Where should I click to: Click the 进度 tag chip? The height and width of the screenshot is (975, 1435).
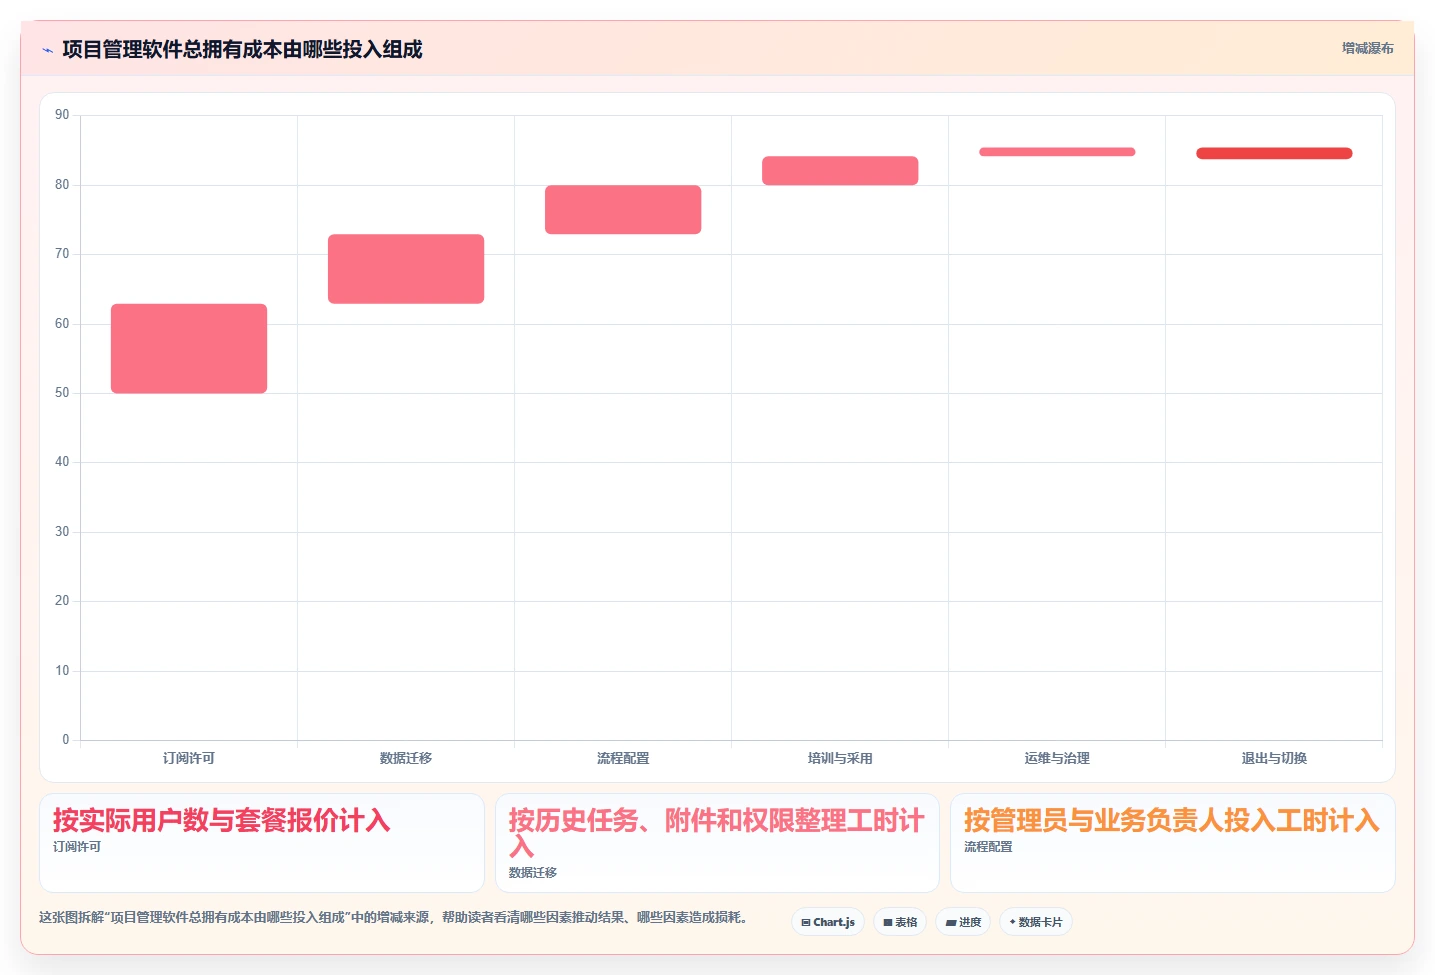click(963, 922)
